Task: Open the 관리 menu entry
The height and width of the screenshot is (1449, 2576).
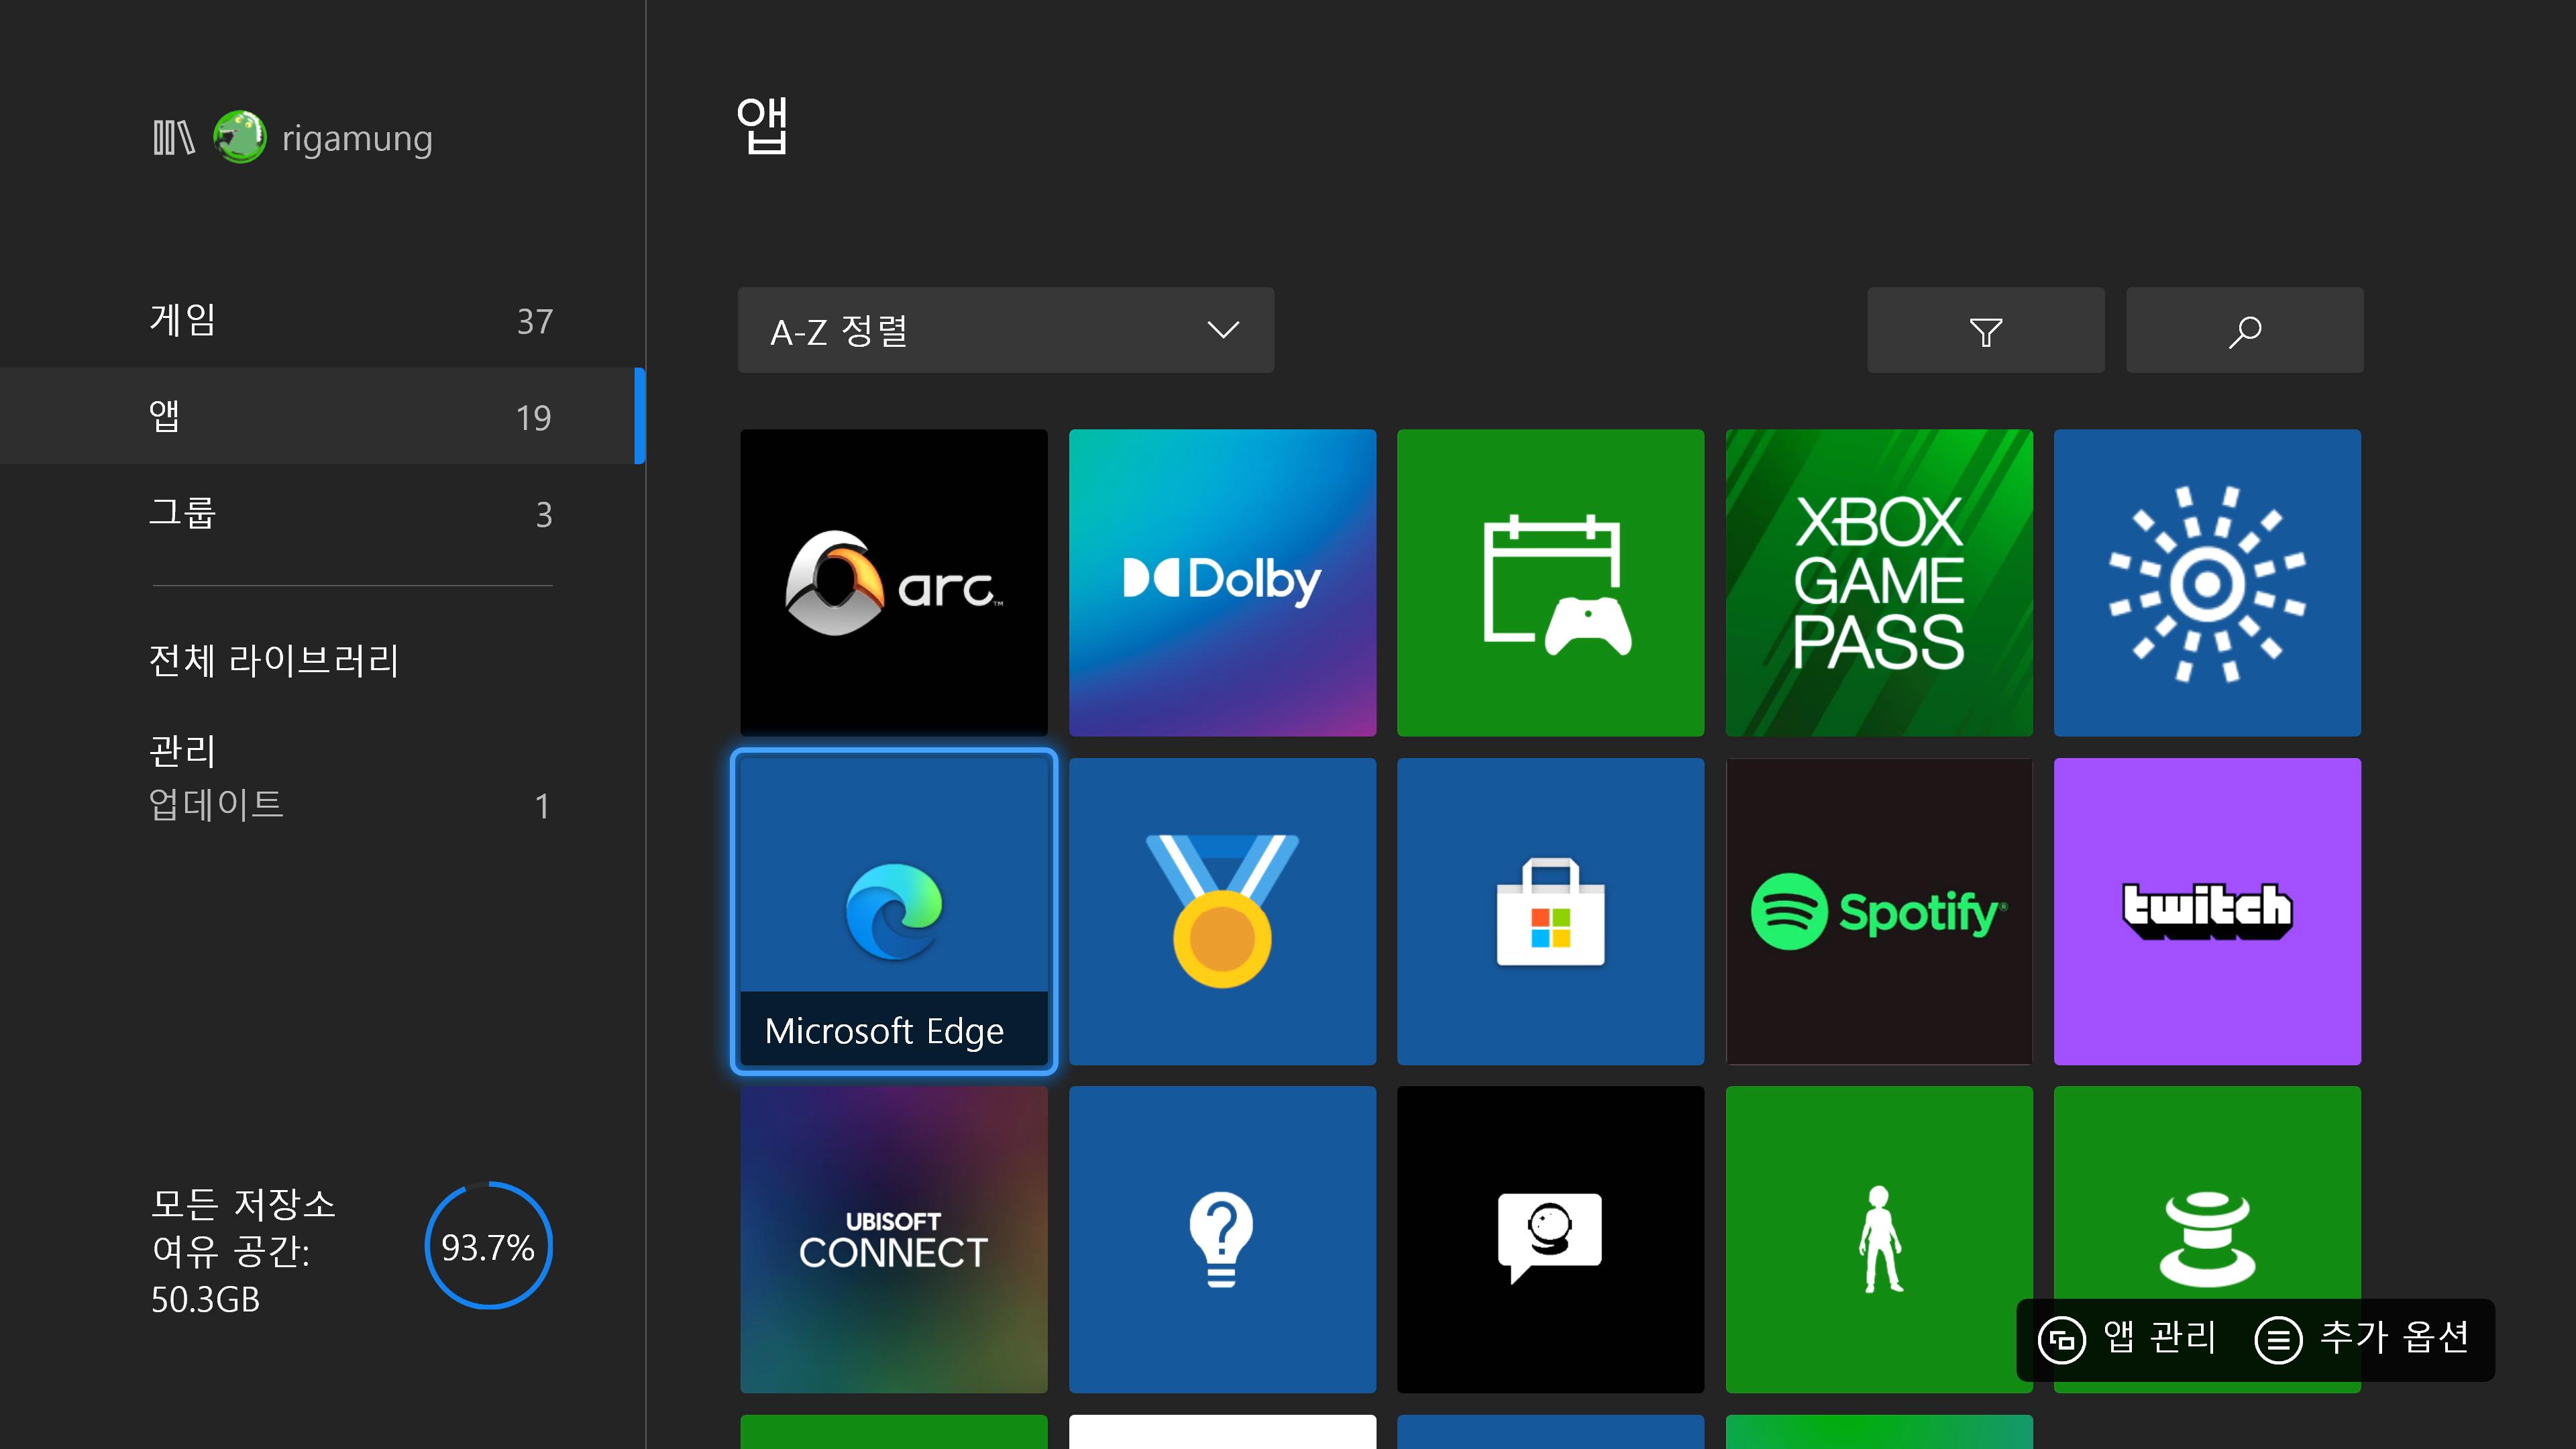Action: [x=182, y=750]
